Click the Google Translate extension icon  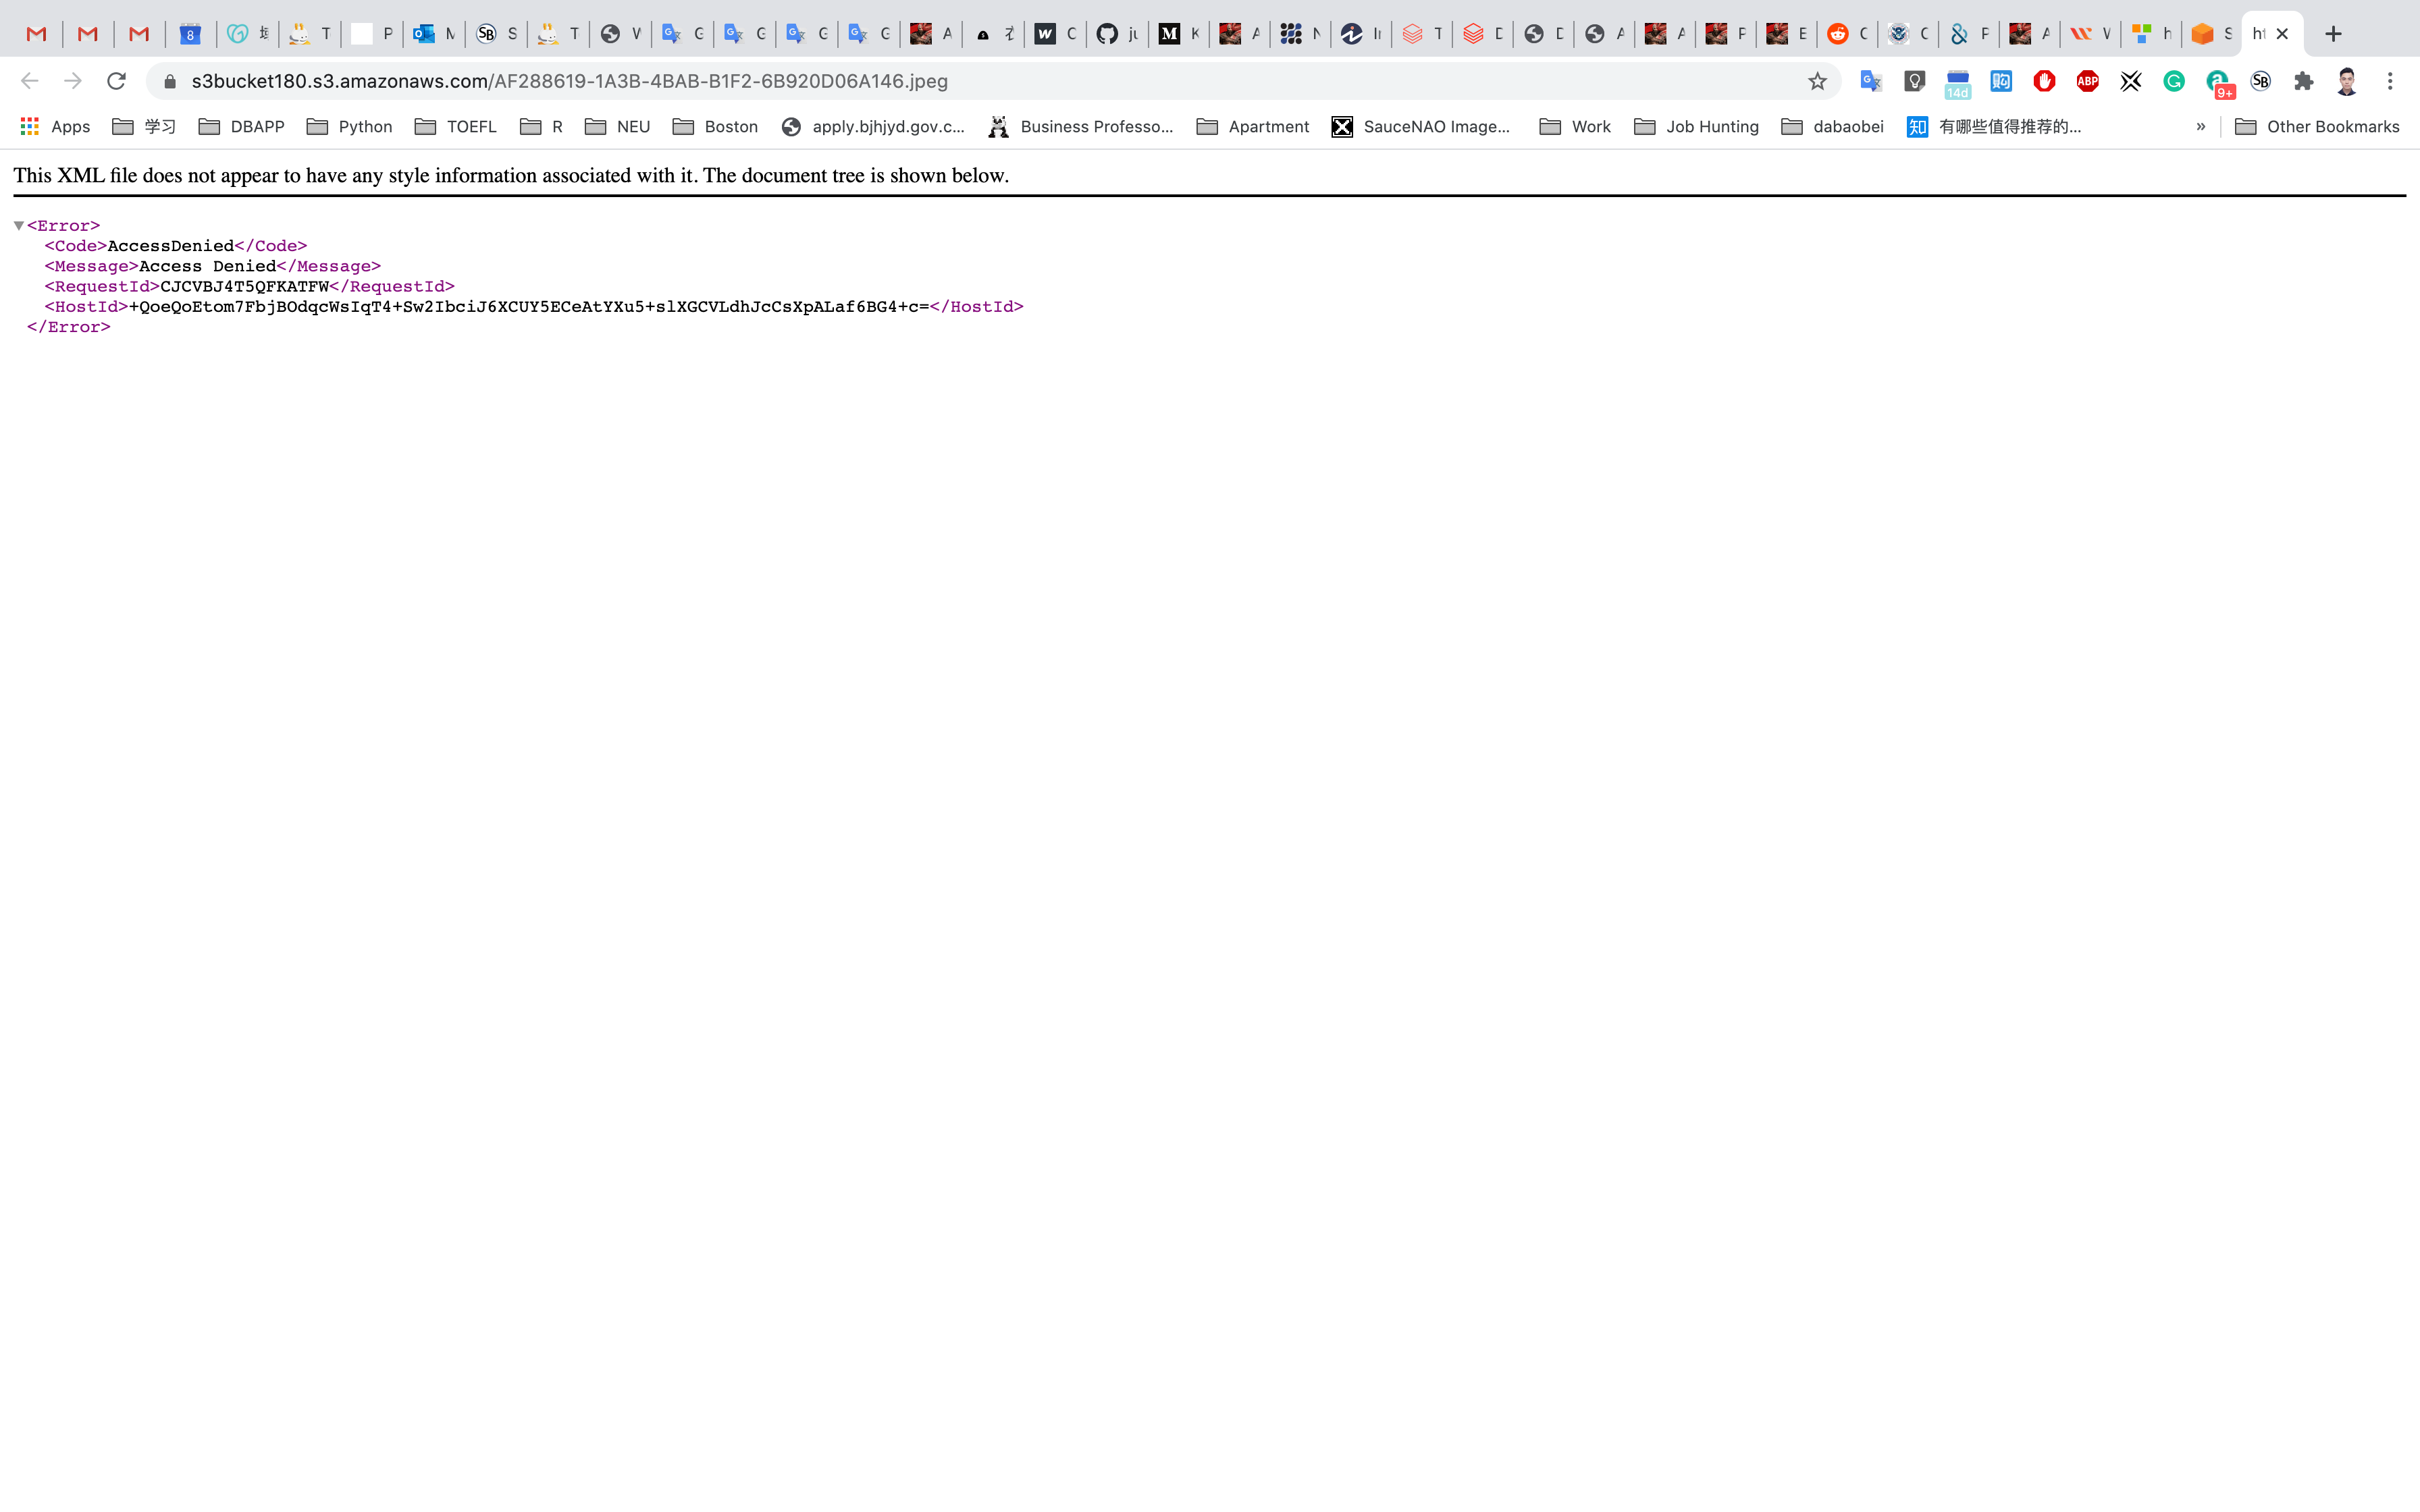(1871, 81)
